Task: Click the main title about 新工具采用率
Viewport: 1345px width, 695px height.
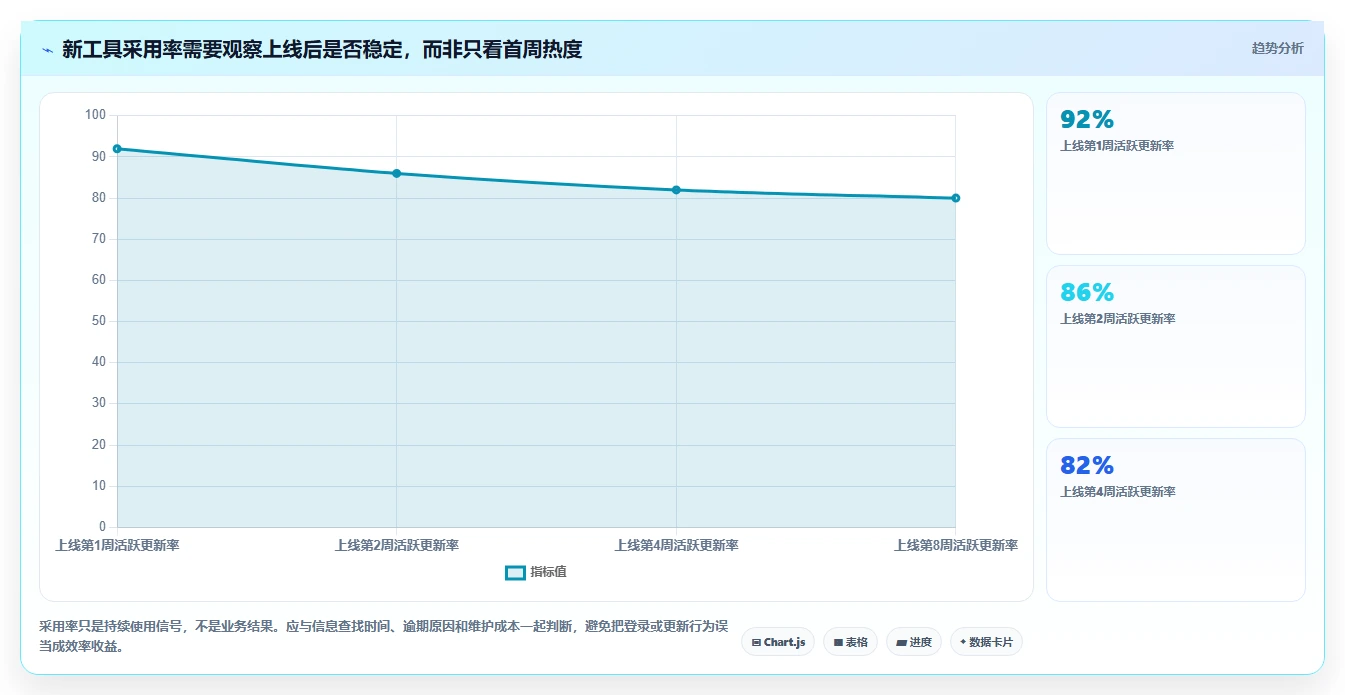Action: point(322,49)
